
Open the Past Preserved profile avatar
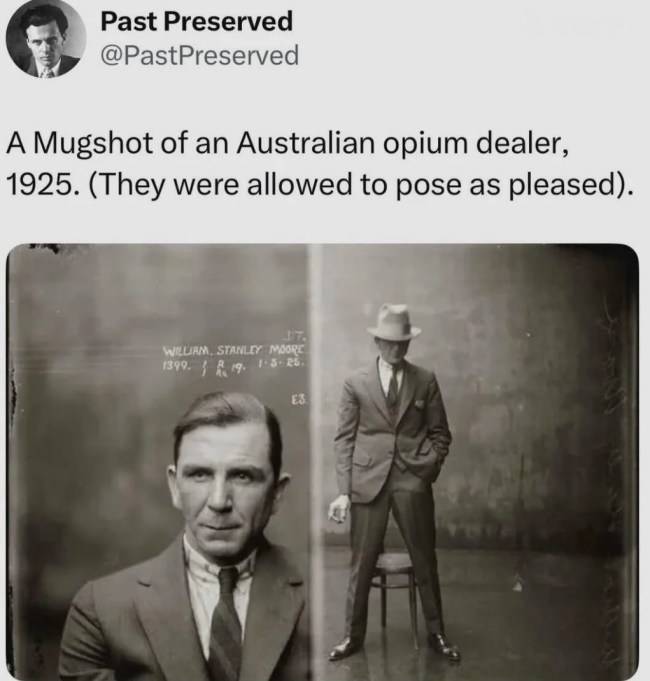tap(46, 38)
